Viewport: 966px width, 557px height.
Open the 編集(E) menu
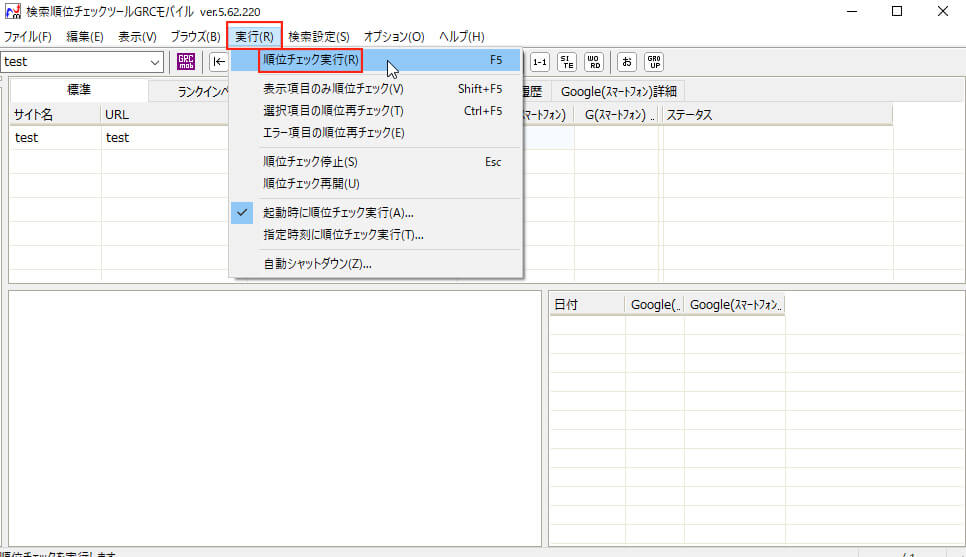(x=85, y=36)
